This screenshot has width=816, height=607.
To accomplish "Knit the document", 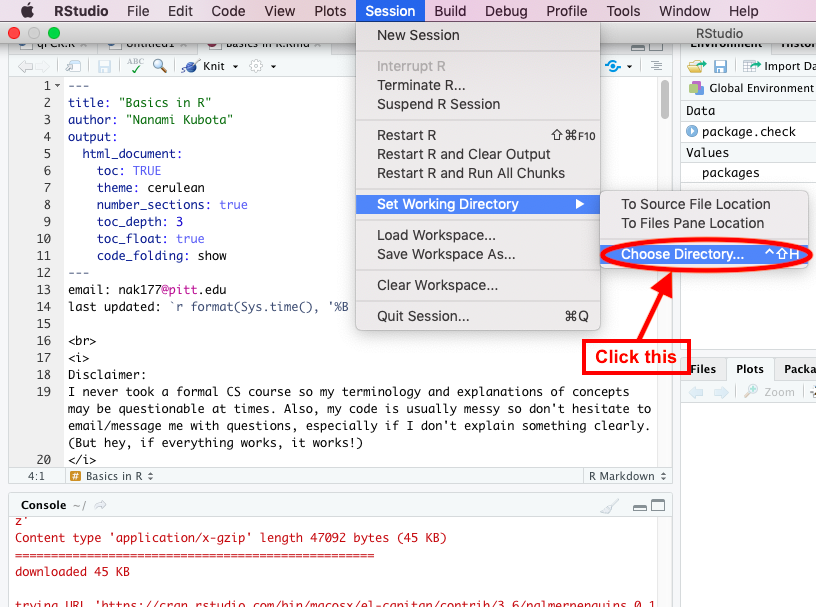I will pos(204,66).
